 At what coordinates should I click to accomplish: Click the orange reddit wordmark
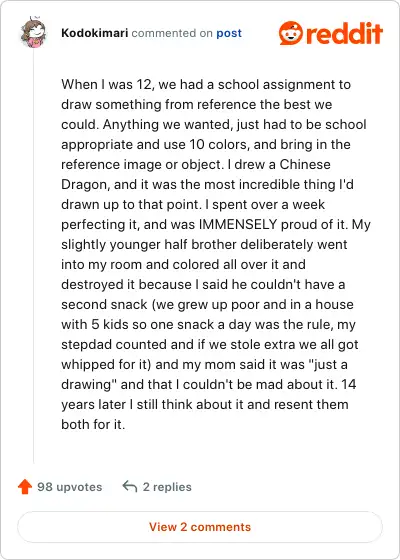coord(345,33)
